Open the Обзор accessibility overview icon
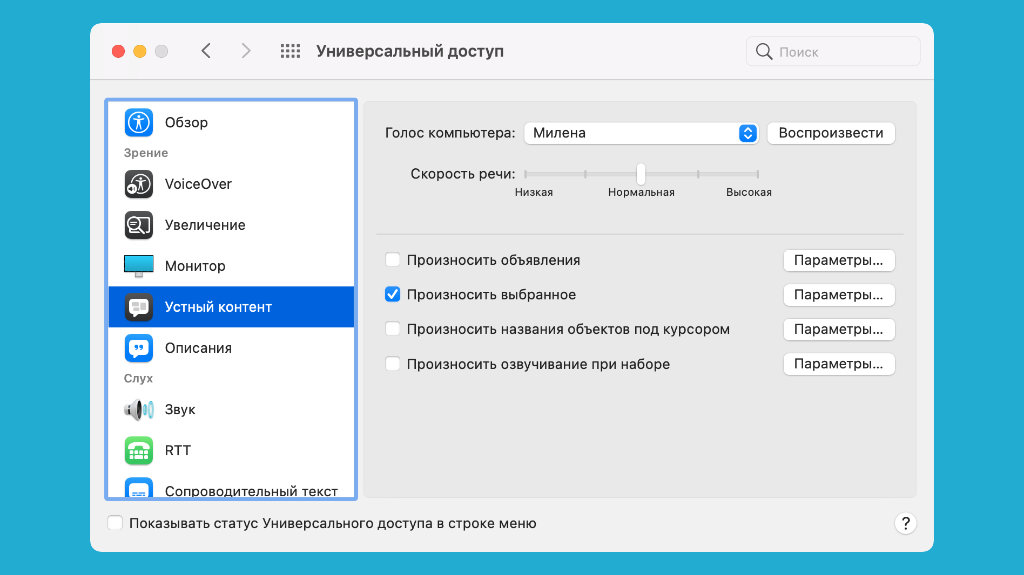This screenshot has height=575, width=1024. point(139,122)
